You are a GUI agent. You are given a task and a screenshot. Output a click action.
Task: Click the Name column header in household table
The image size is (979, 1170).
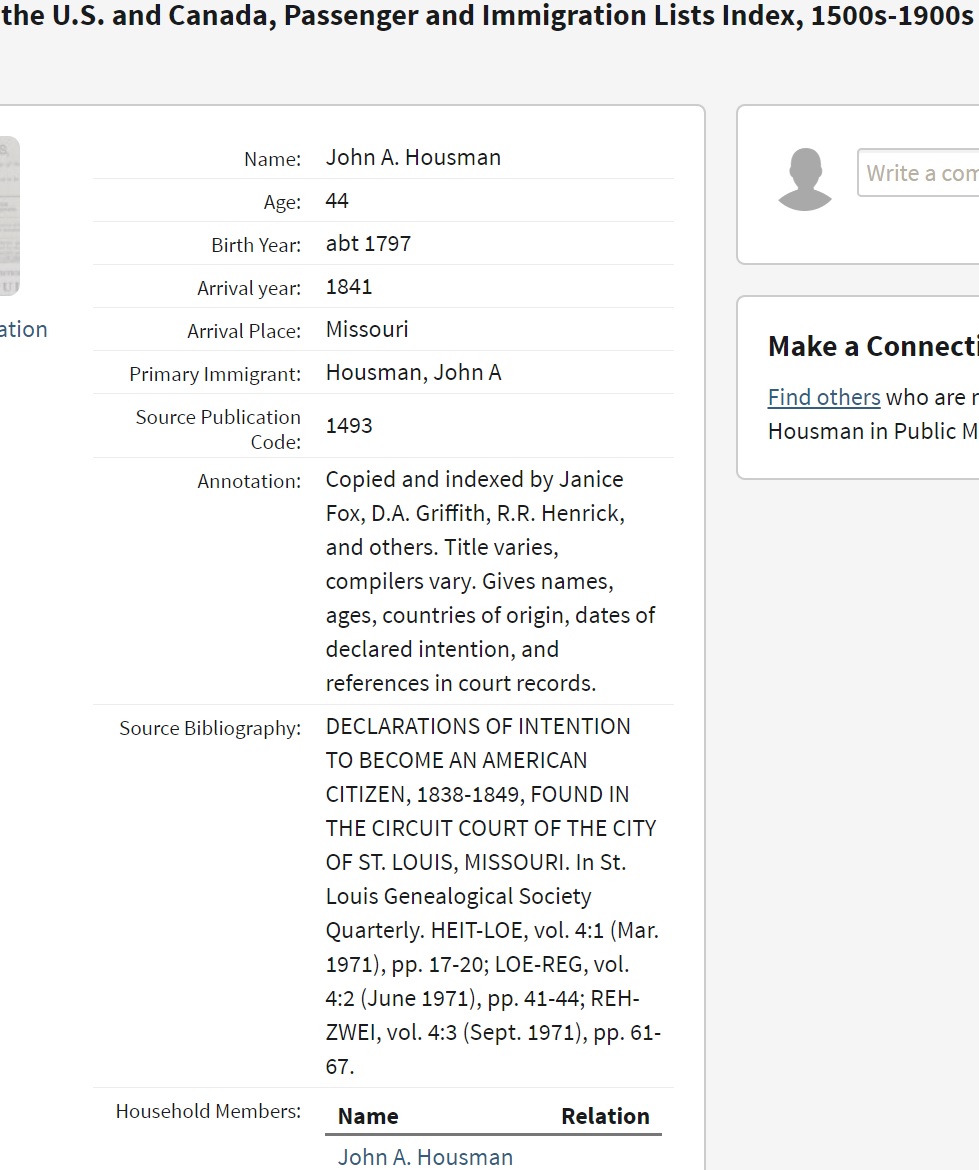tap(368, 1116)
